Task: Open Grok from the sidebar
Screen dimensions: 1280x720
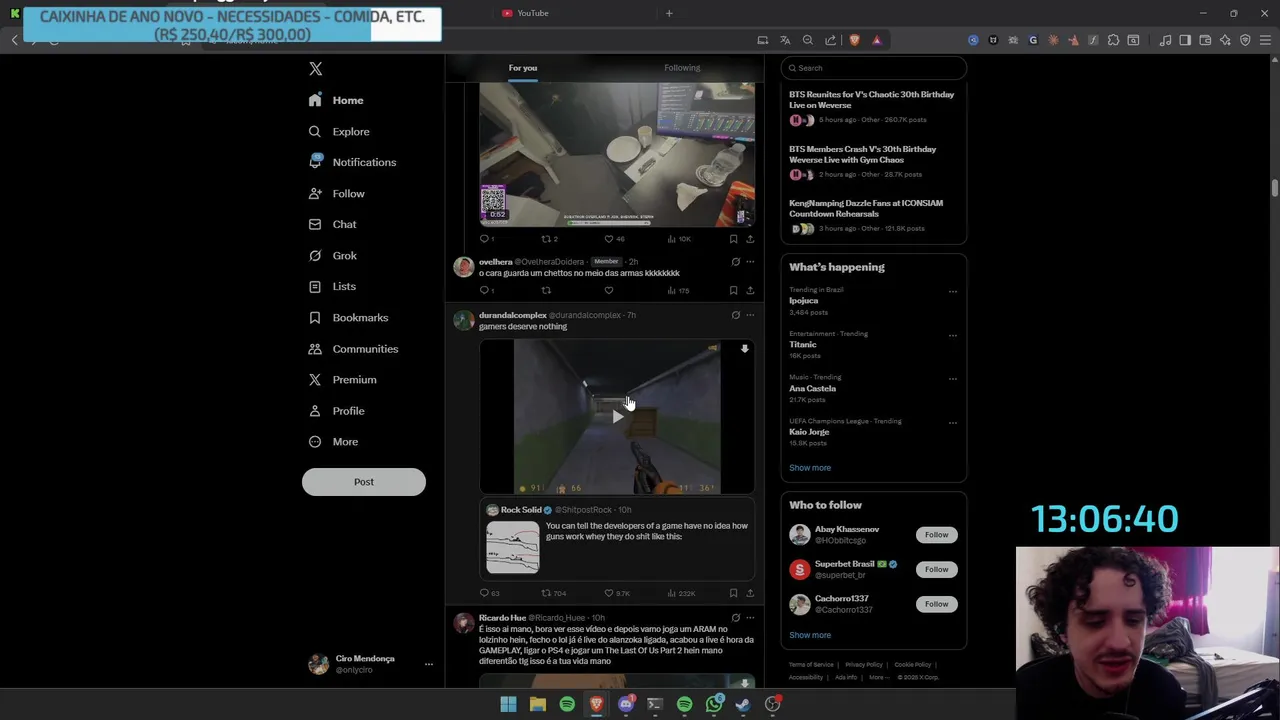Action: (x=332, y=255)
